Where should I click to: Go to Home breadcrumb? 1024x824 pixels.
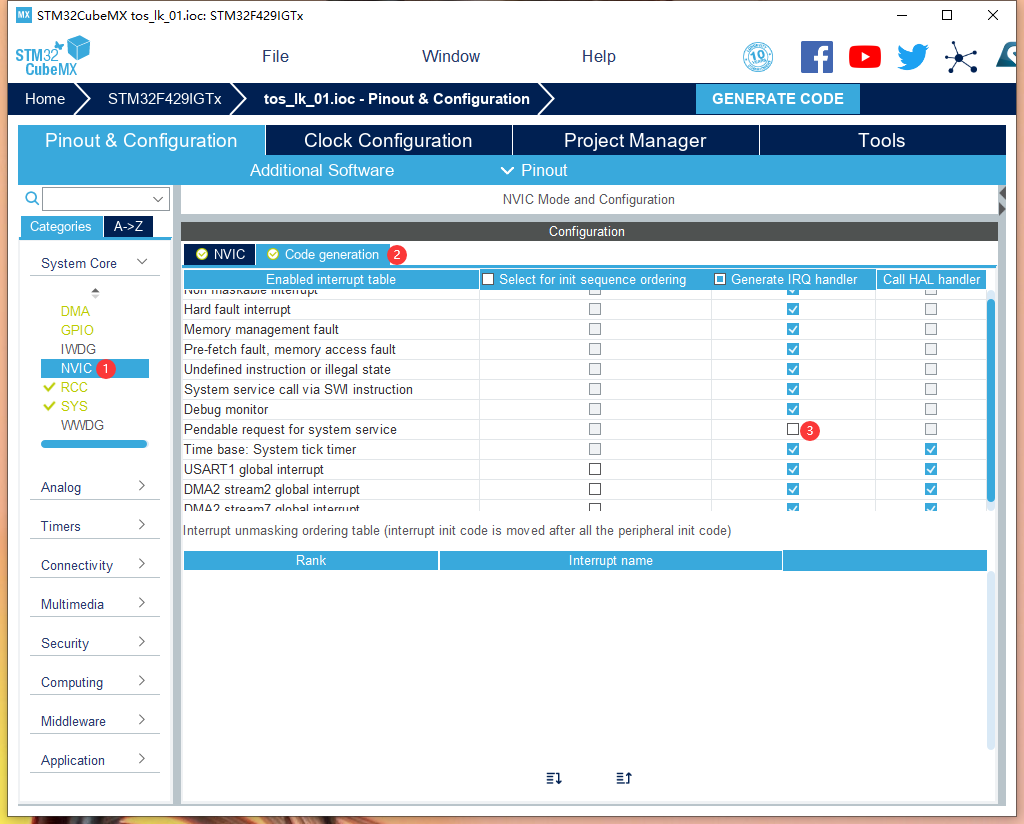[45, 99]
